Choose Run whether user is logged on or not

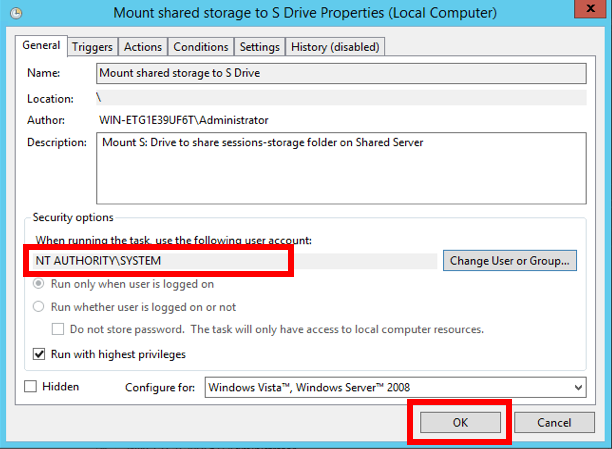pyautogui.click(x=40, y=307)
